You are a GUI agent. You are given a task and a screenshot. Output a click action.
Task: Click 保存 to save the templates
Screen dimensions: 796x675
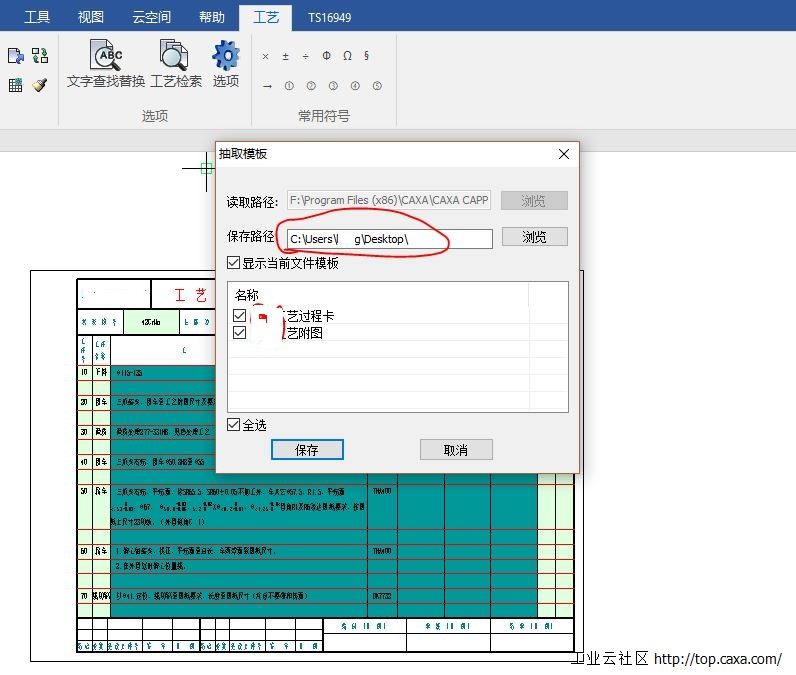click(x=307, y=450)
